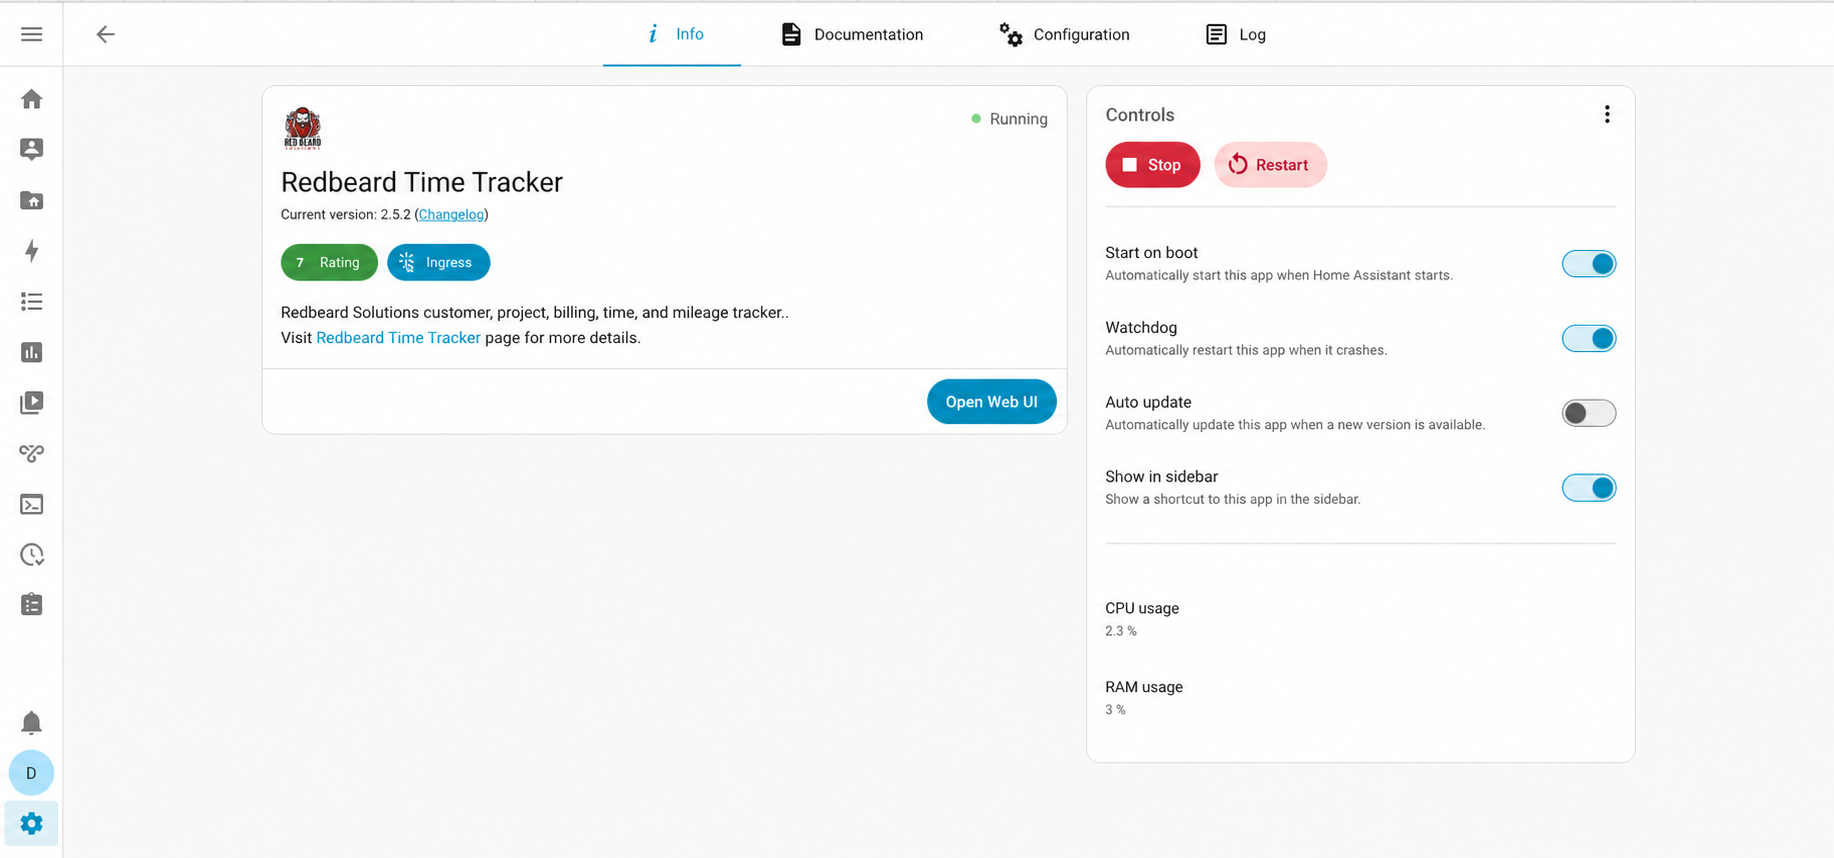Screen dimensions: 1834x858
Task: Click the Redbeard Time Tracker heading
Action: 421,182
